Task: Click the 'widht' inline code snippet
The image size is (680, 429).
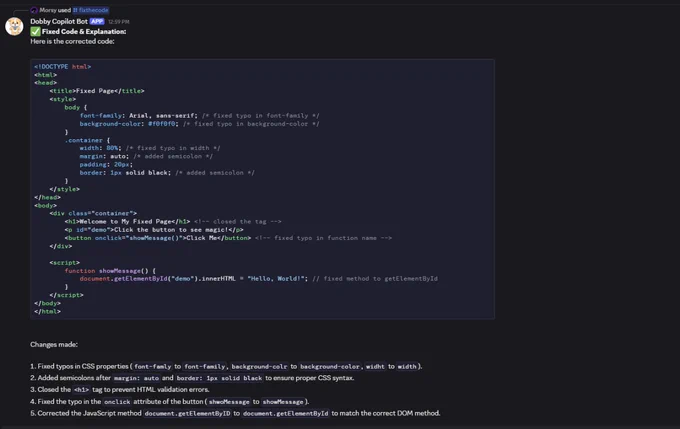Action: tap(375, 367)
